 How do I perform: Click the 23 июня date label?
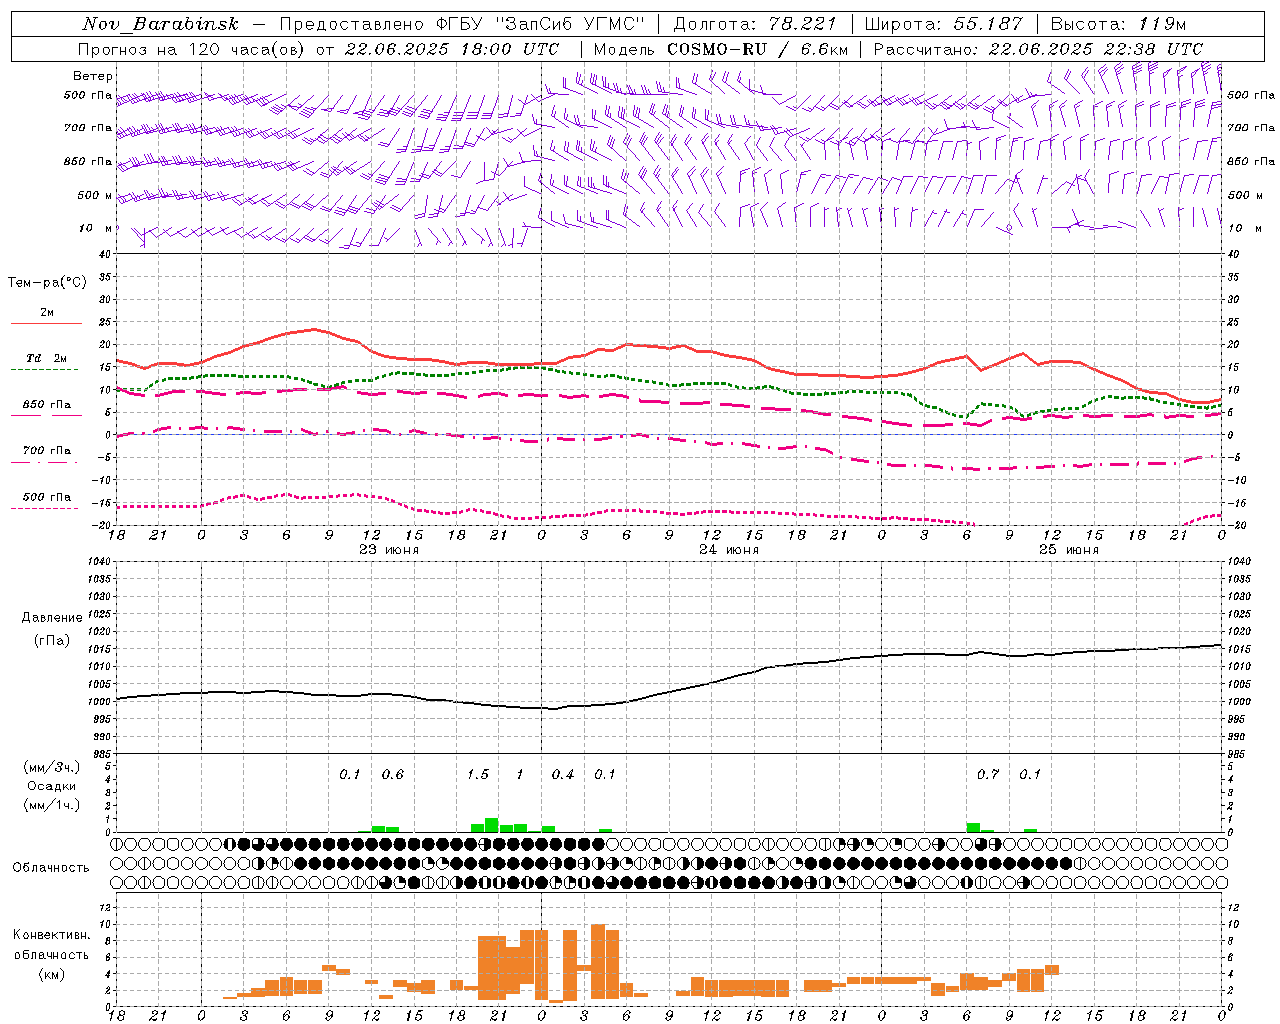click(389, 550)
